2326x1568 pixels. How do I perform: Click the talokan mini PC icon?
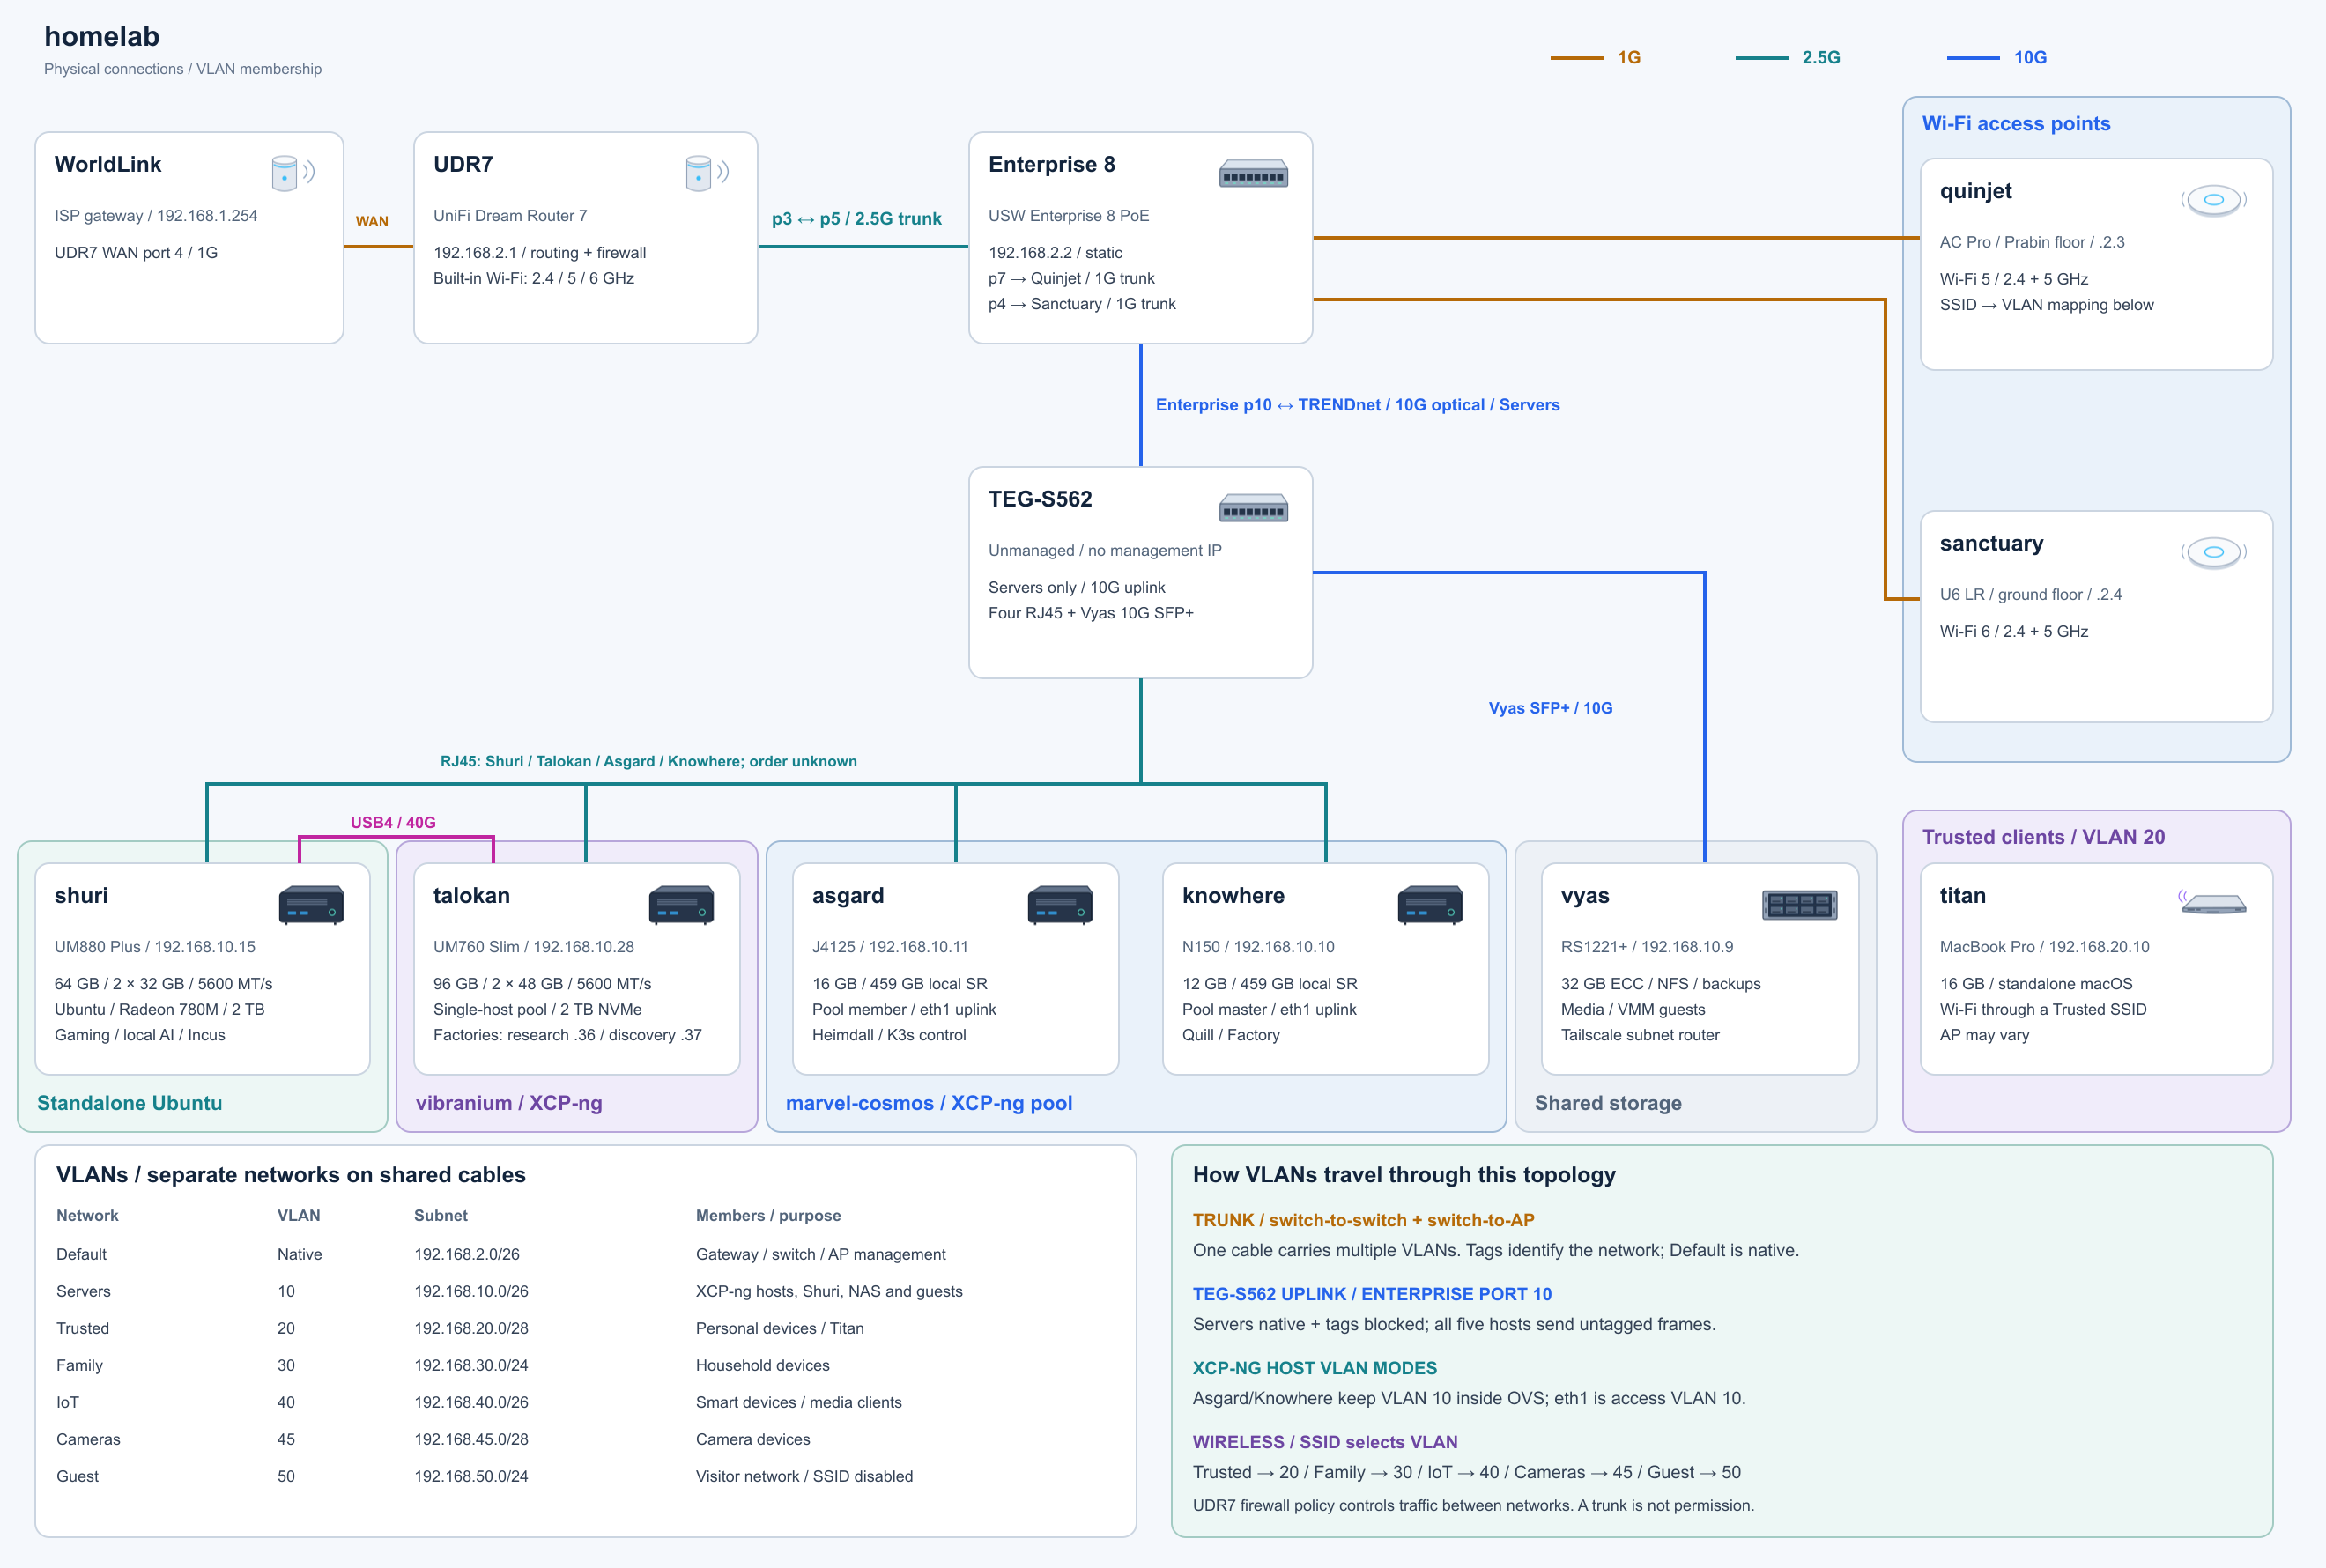pyautogui.click(x=681, y=905)
